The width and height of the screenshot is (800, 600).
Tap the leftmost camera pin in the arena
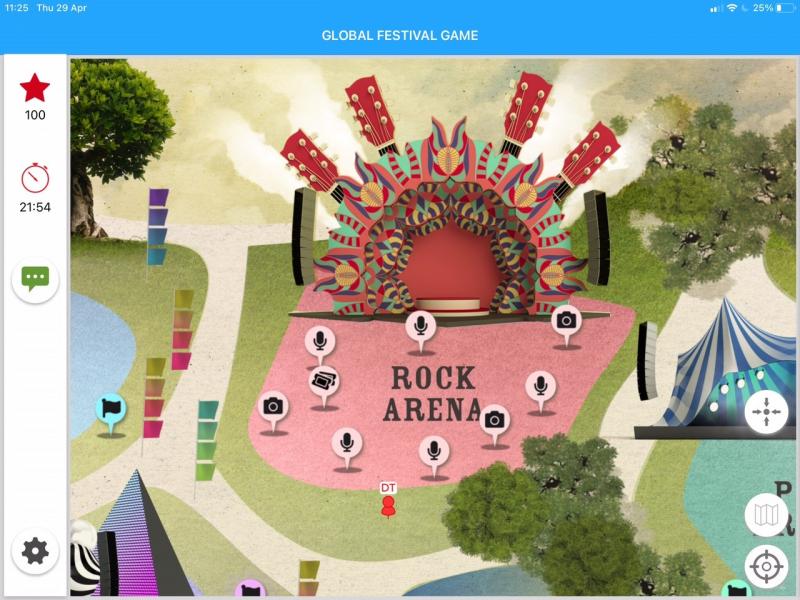tap(273, 411)
